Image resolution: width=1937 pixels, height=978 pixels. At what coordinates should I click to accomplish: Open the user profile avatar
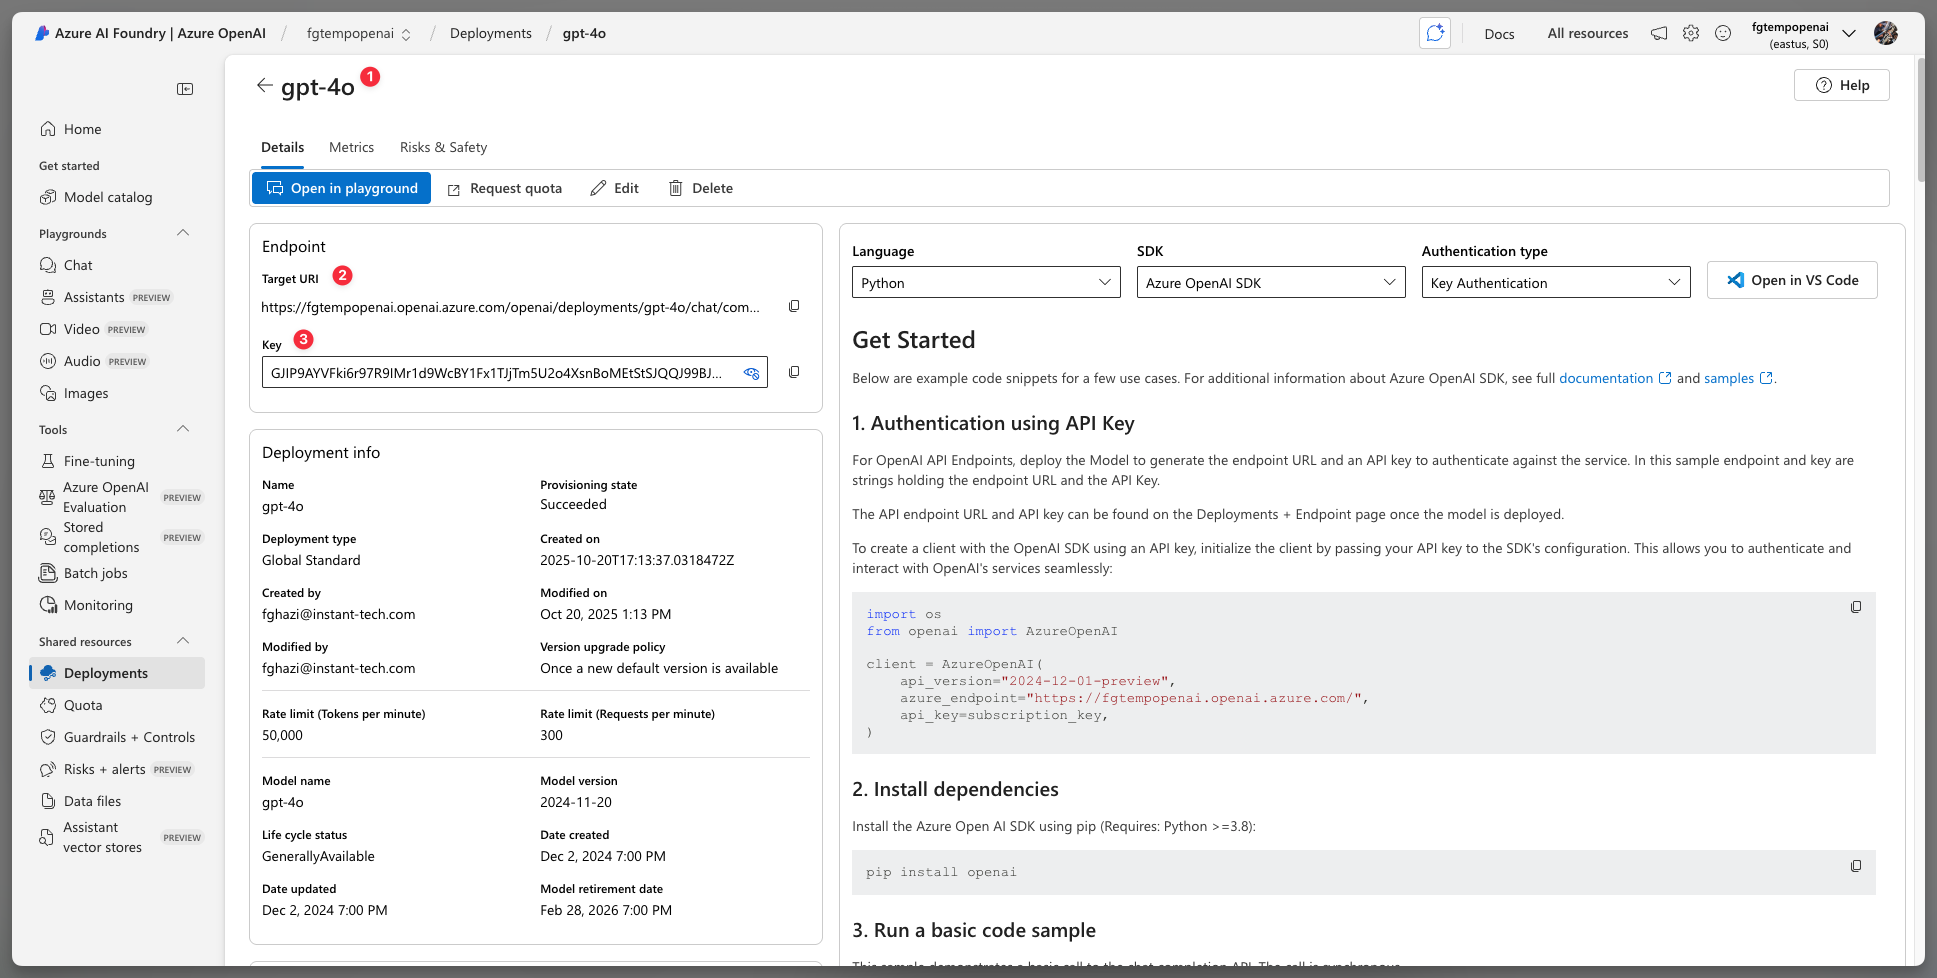point(1886,33)
